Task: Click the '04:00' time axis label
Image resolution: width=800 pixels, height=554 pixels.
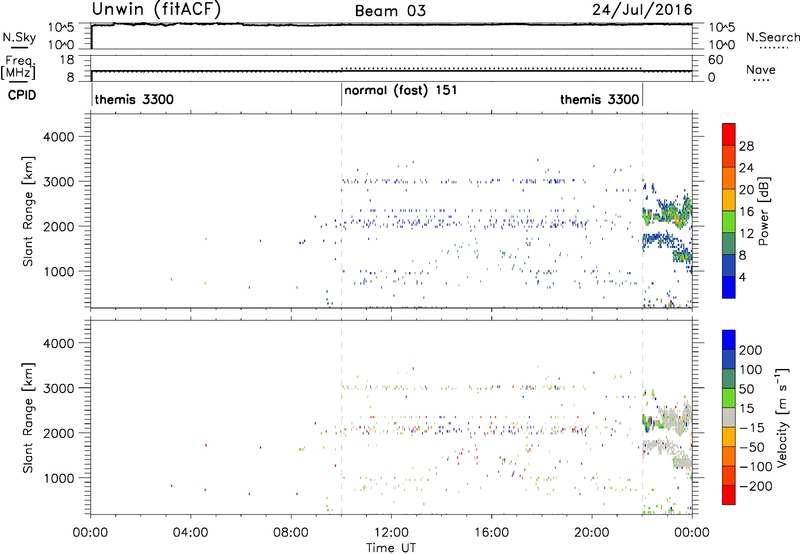Action: (x=190, y=533)
